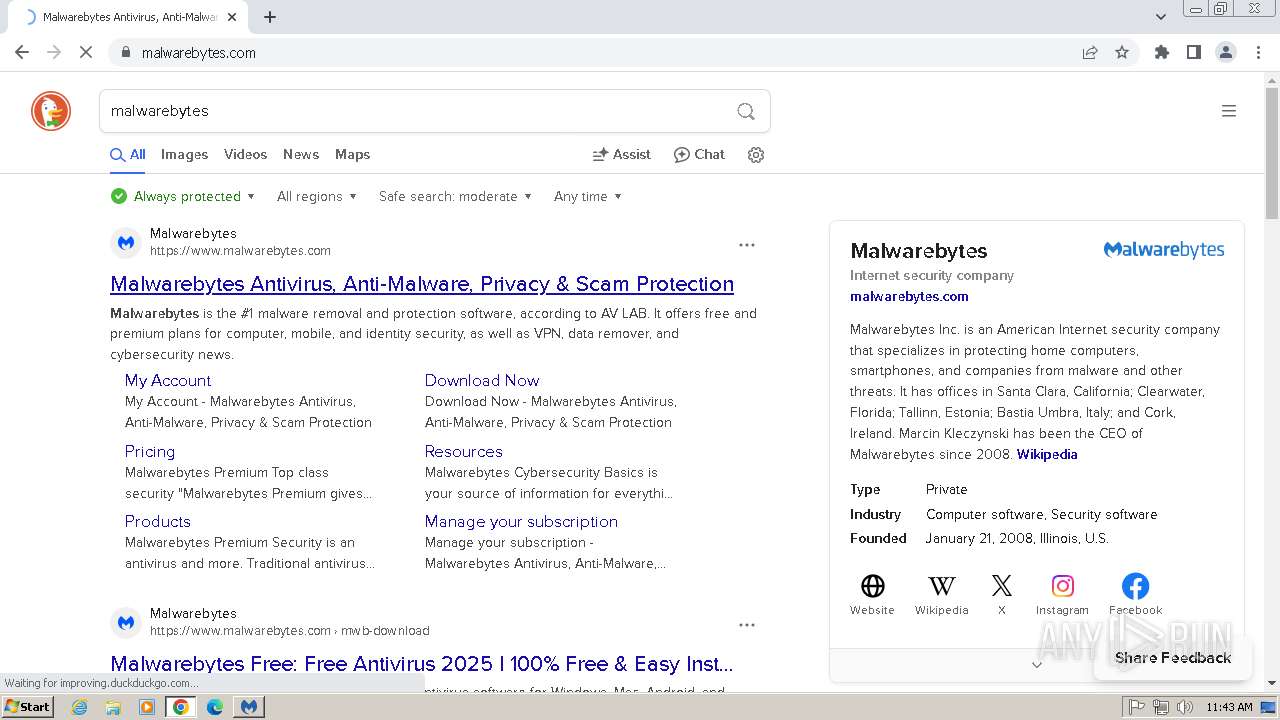Click the Windows Start button

click(x=28, y=707)
